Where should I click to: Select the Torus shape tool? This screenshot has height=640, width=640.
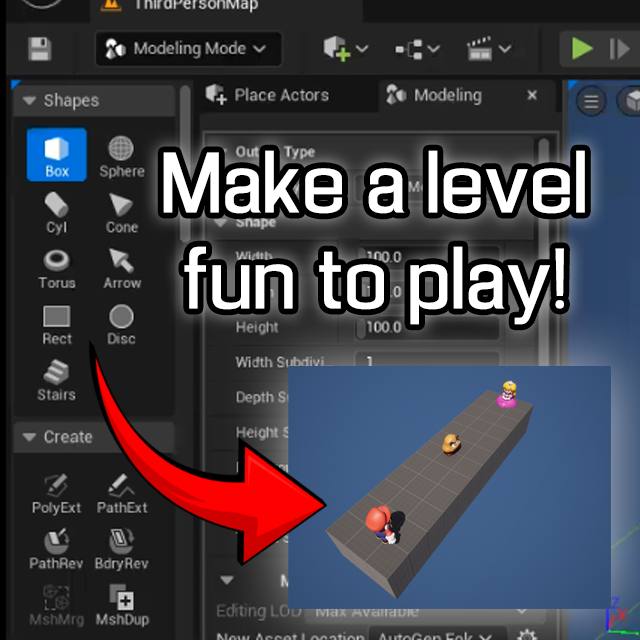click(x=57, y=267)
